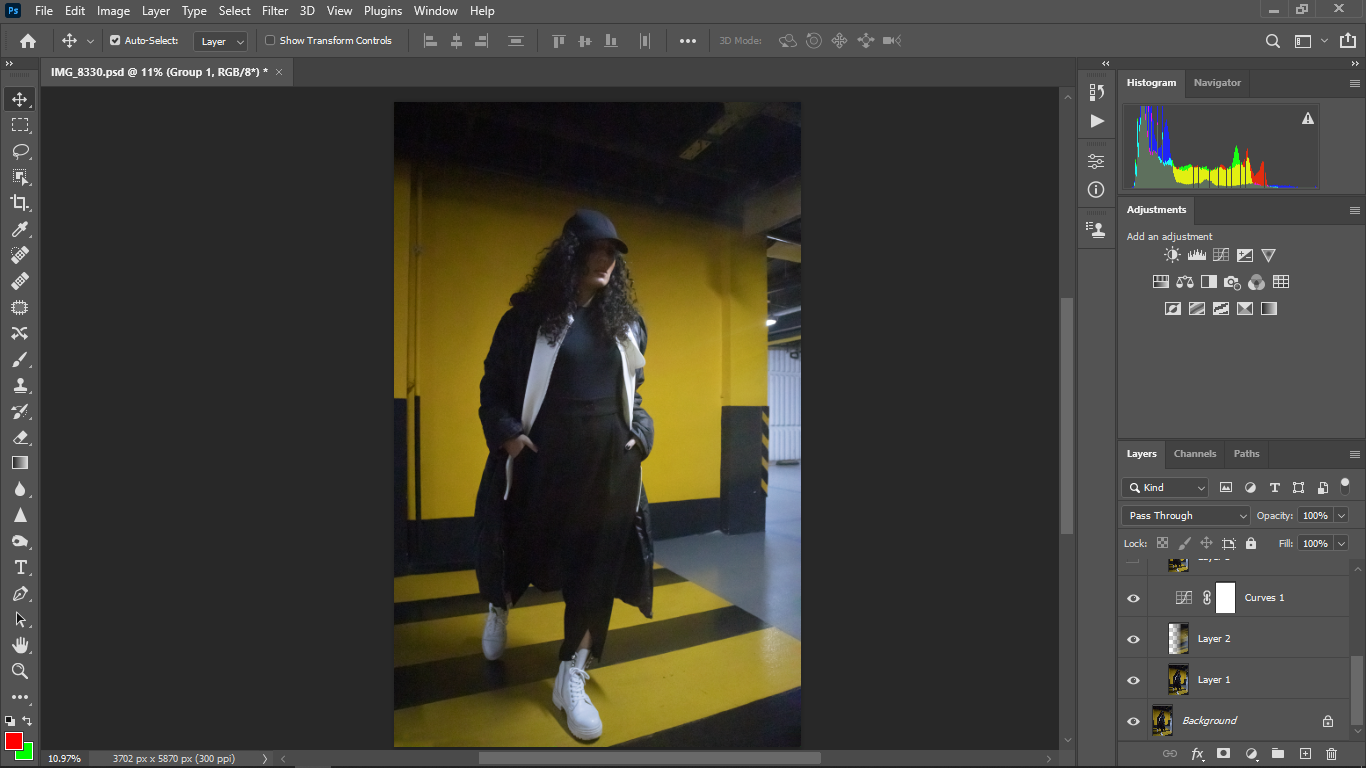The image size is (1366, 768).
Task: Add a Color Balance adjustment
Action: 1185,282
